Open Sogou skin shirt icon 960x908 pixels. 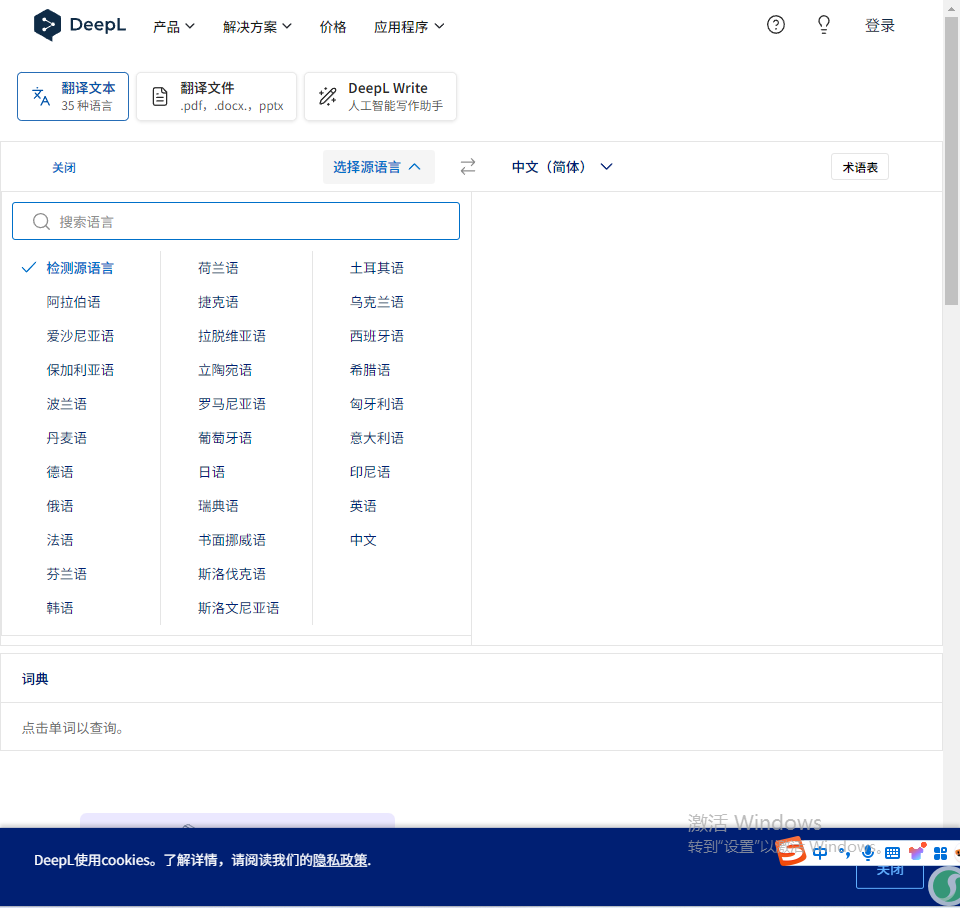click(917, 852)
